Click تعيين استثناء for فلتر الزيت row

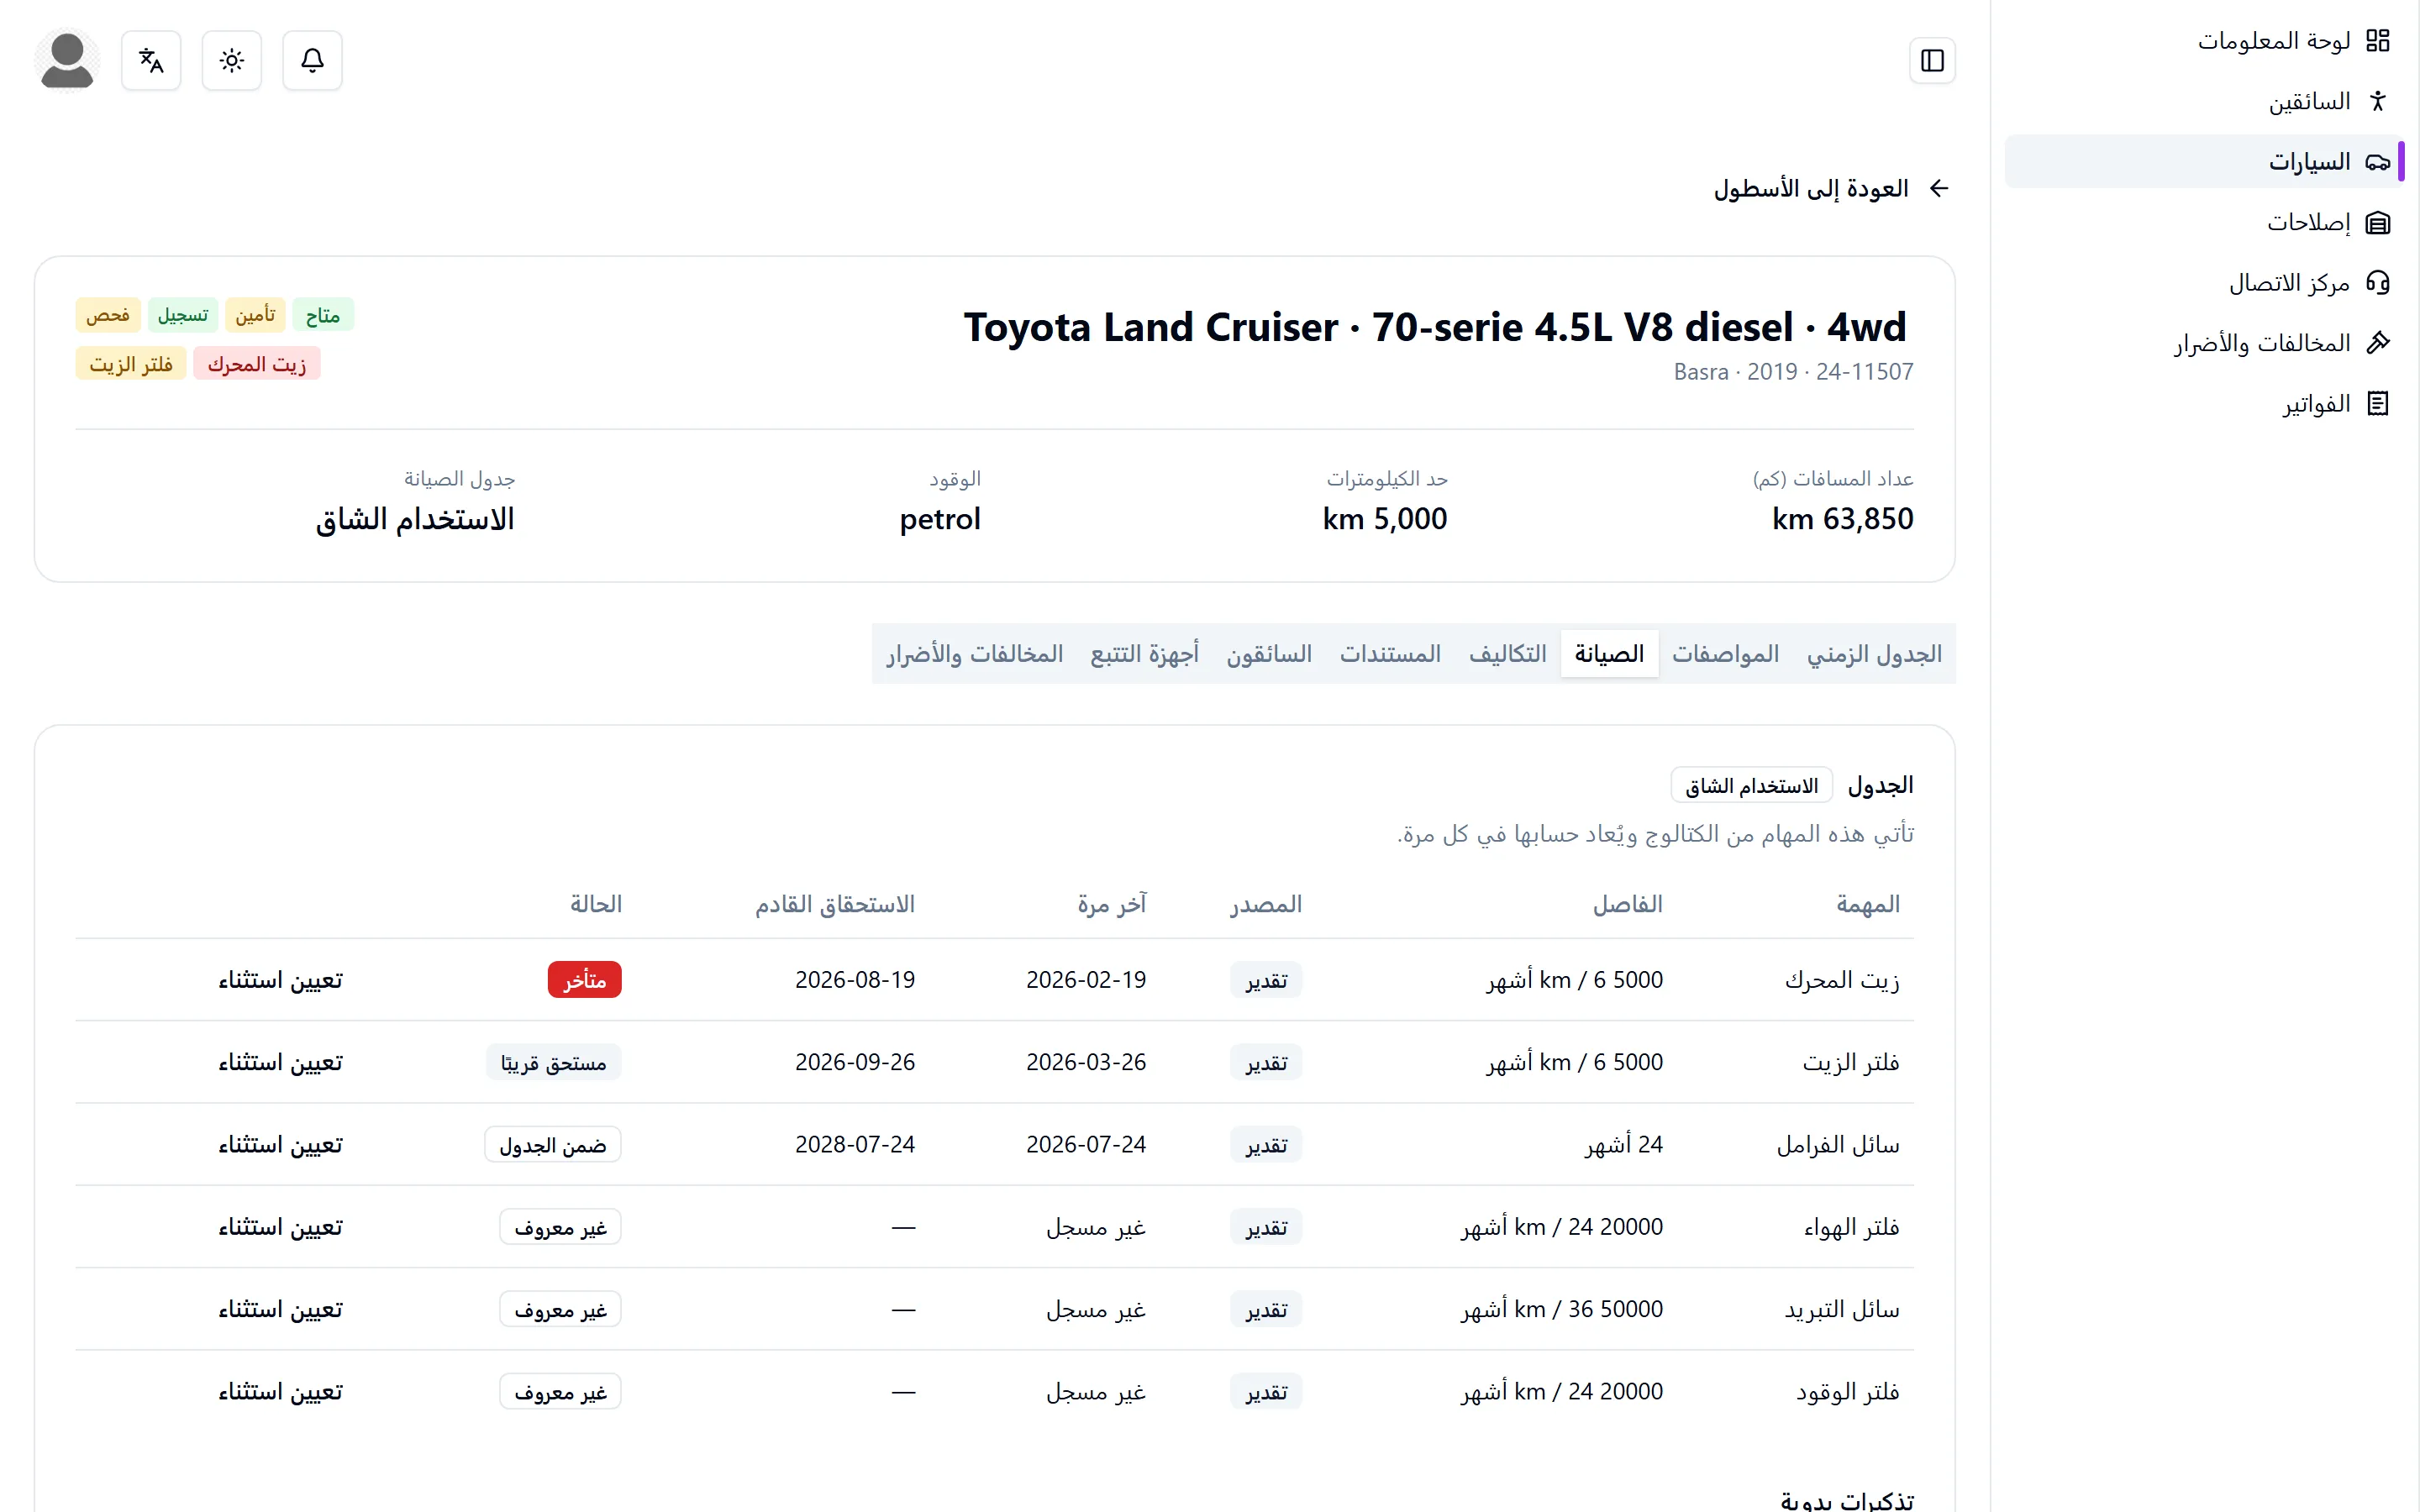pos(280,1062)
